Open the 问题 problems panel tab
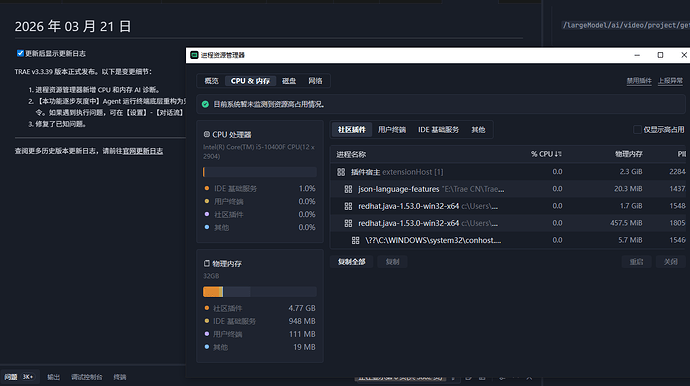The height and width of the screenshot is (386, 690). pyautogui.click(x=11, y=377)
